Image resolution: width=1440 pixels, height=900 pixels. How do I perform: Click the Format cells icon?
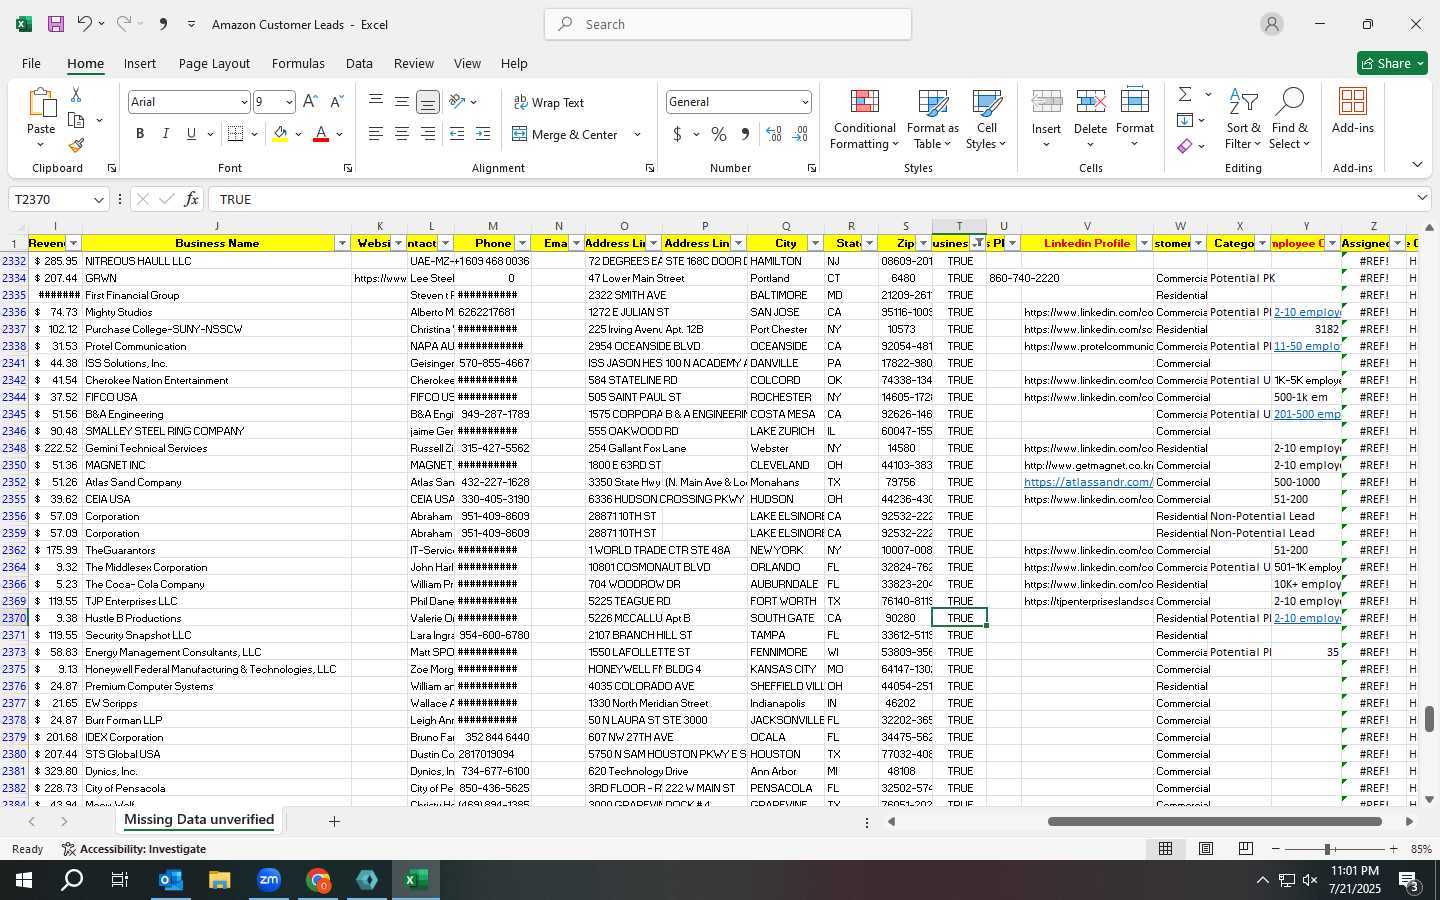tap(1134, 102)
